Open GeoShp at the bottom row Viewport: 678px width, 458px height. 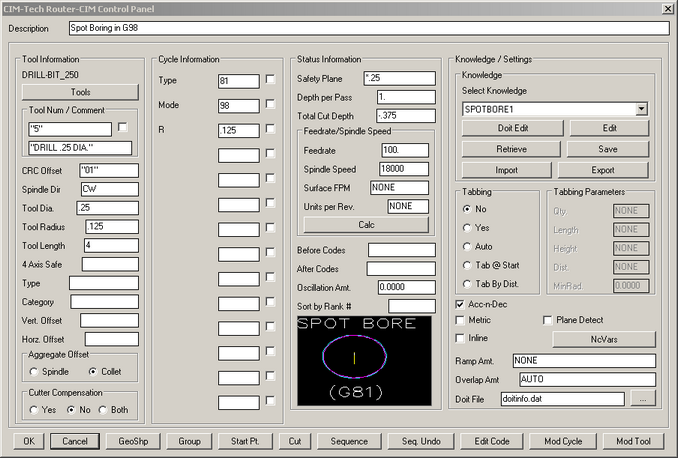click(133, 441)
